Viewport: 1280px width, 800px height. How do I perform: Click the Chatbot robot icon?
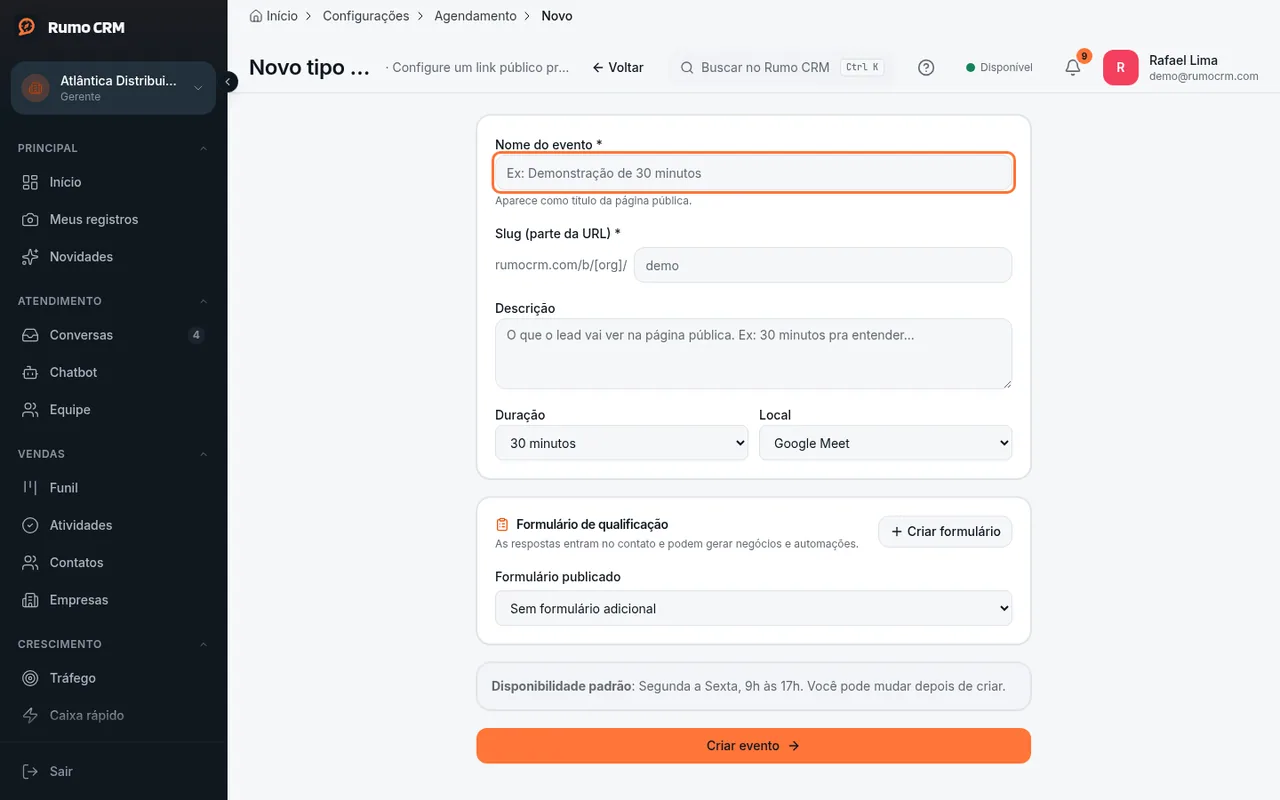point(31,372)
